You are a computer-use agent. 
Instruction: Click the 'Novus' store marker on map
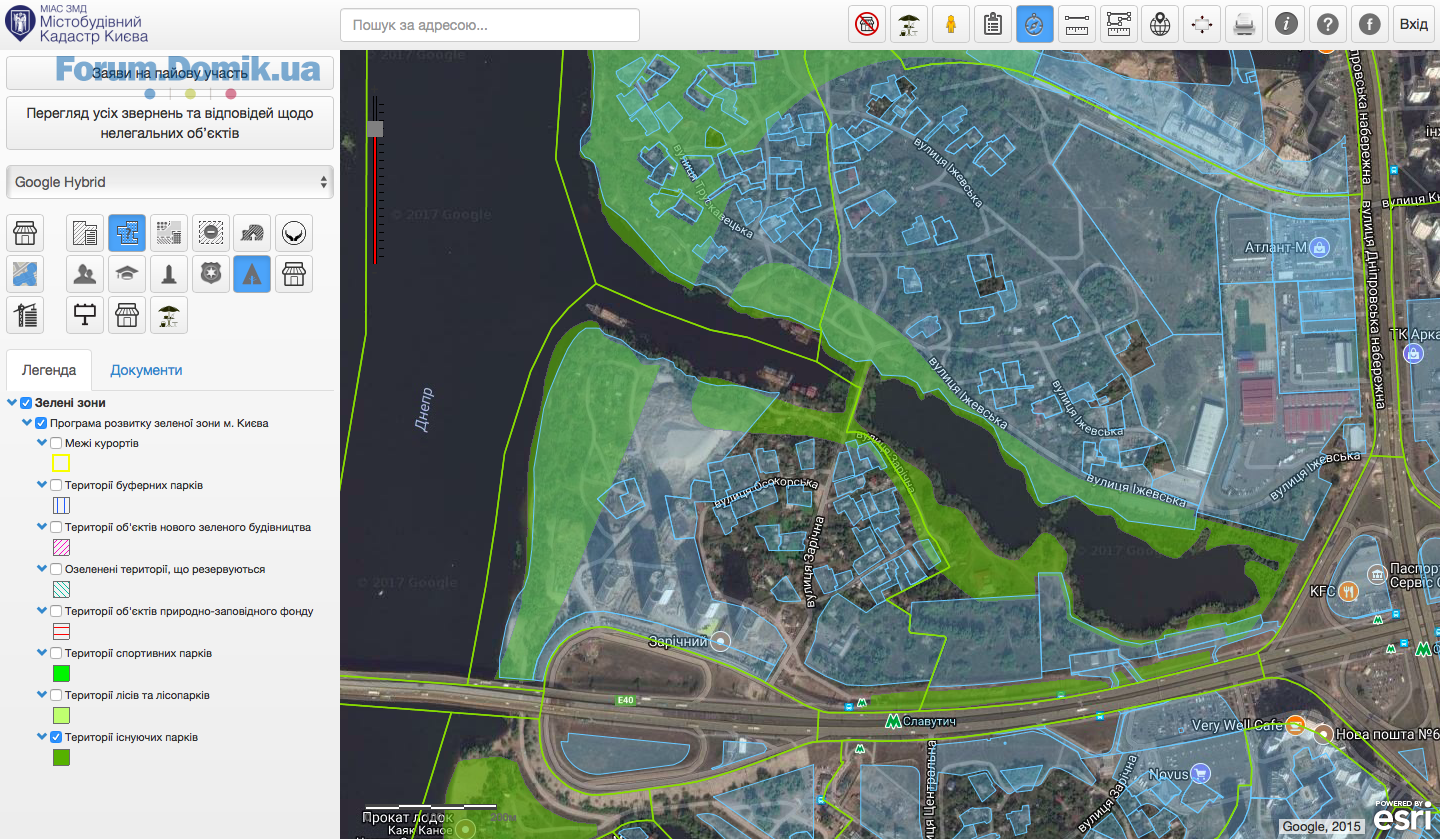click(1201, 774)
